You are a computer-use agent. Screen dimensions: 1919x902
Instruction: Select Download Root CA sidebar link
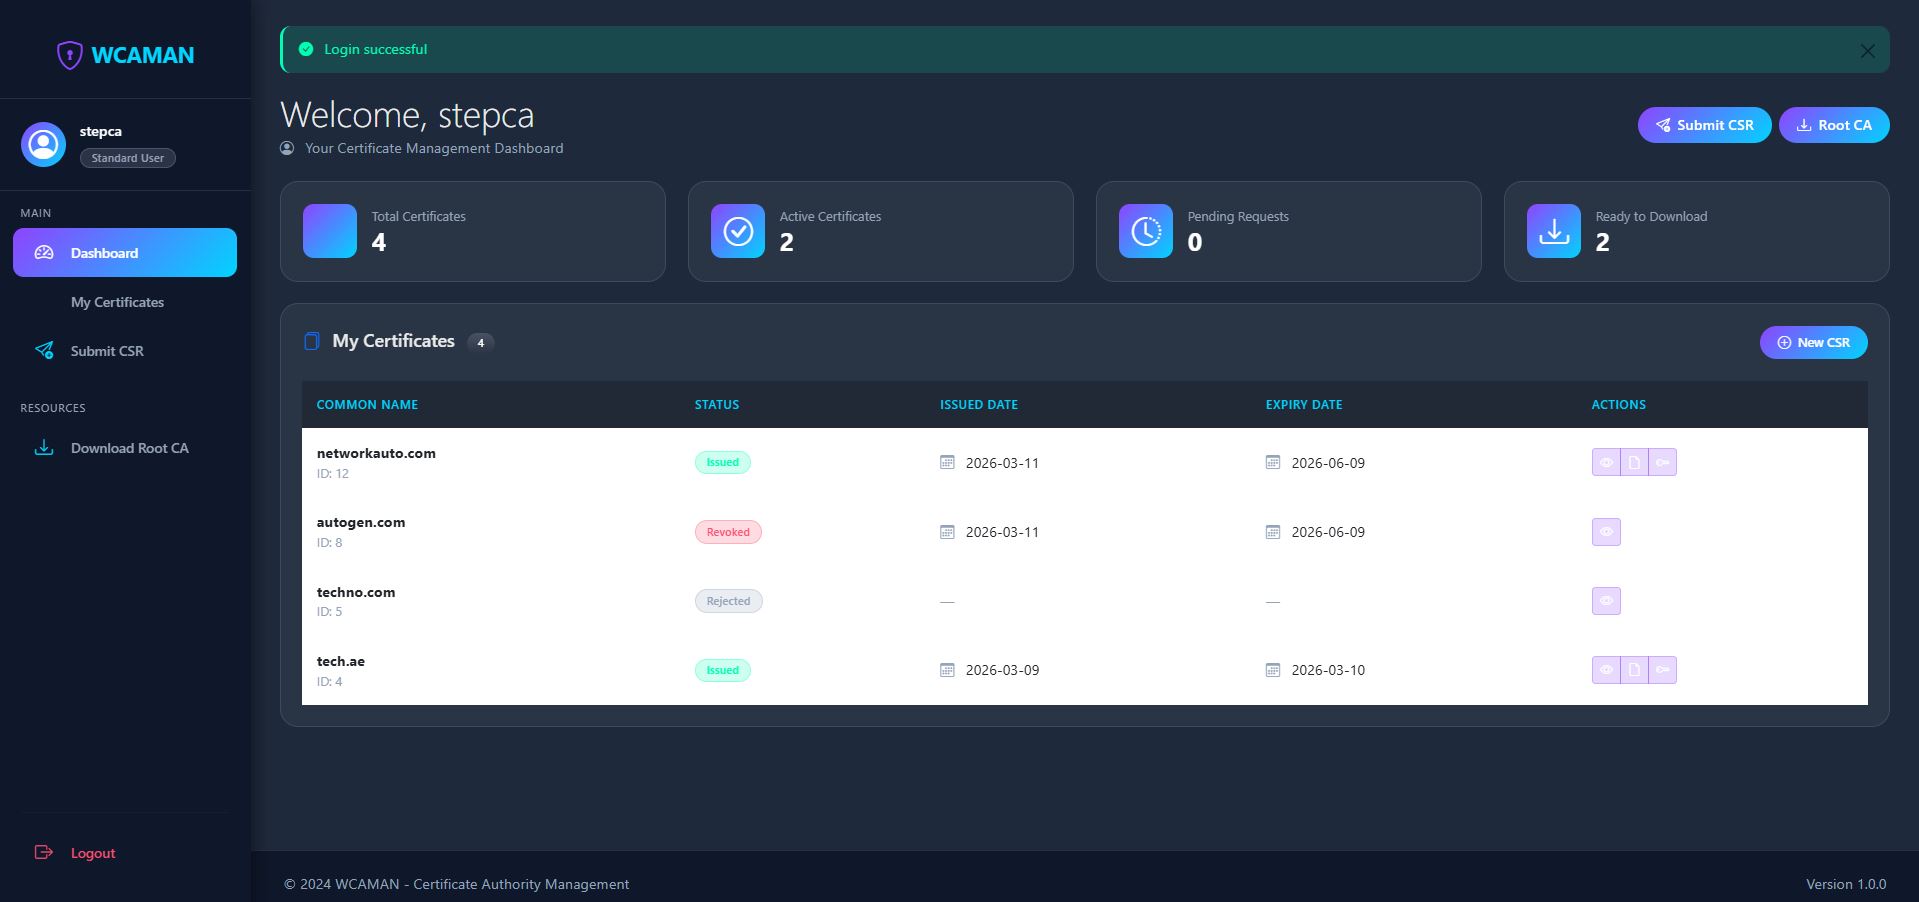[x=125, y=448]
